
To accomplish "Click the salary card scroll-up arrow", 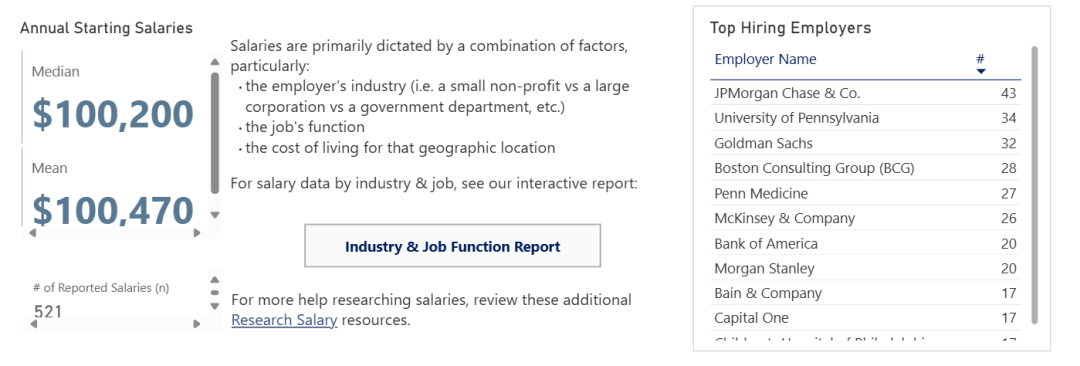I will [x=215, y=62].
